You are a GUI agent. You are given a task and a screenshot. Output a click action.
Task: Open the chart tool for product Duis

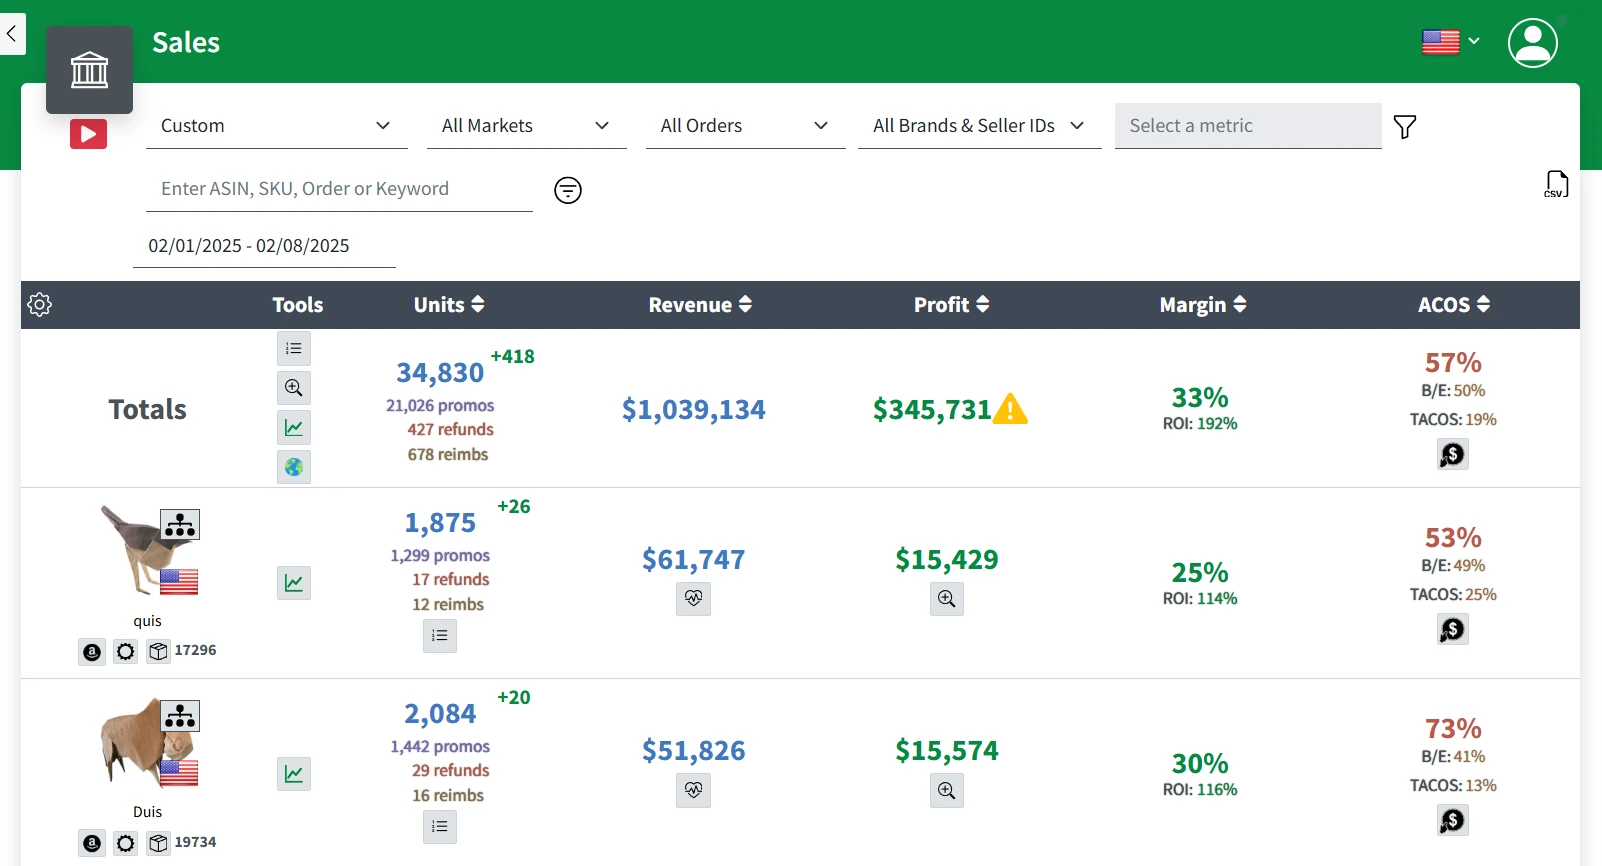294,774
